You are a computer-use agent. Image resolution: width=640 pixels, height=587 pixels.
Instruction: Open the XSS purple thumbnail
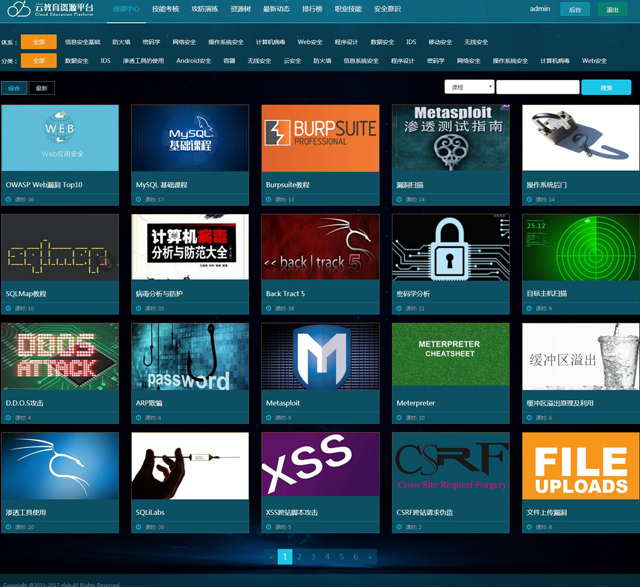point(320,466)
